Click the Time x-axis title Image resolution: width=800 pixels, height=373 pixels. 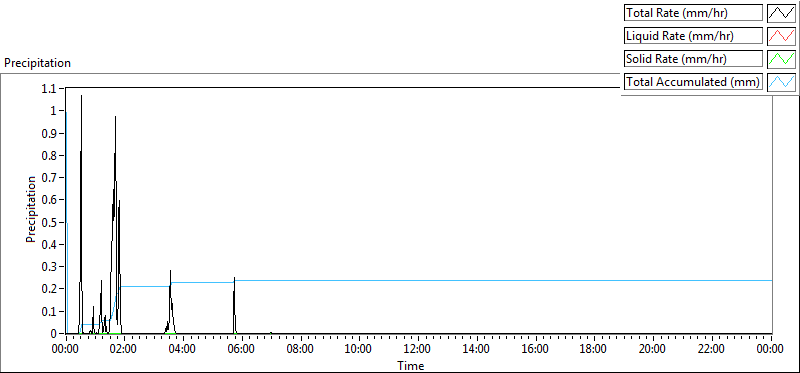[411, 365]
